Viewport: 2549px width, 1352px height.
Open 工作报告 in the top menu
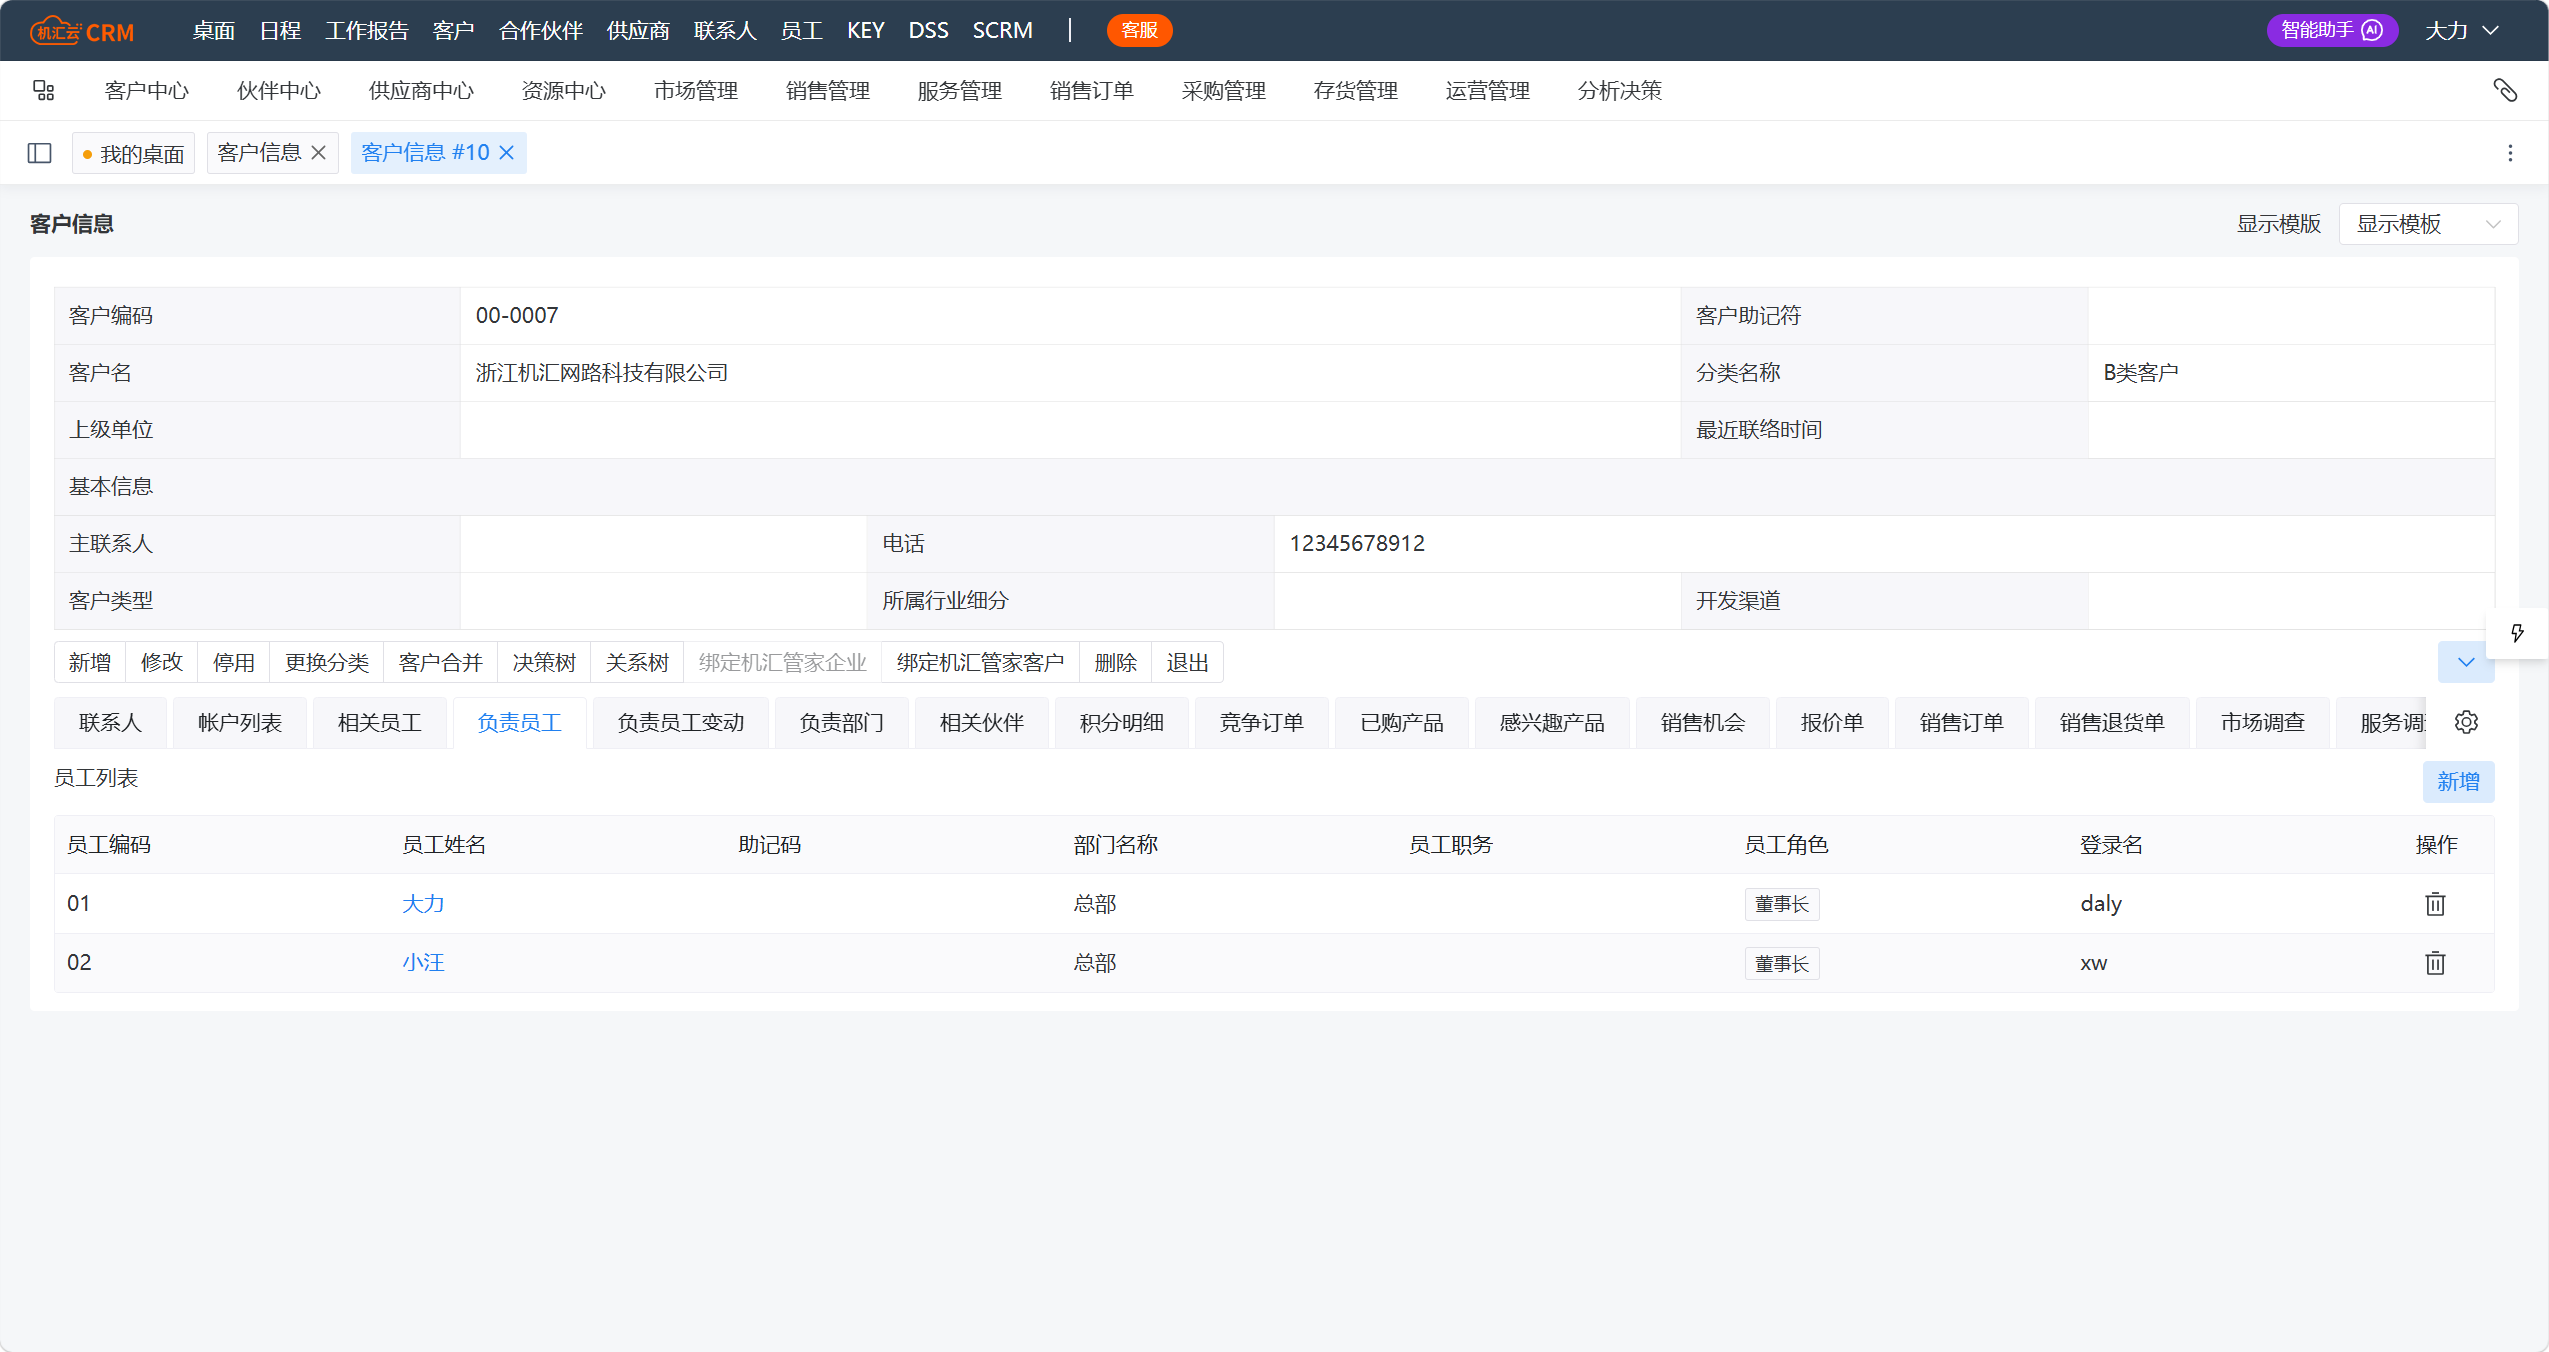[x=367, y=31]
